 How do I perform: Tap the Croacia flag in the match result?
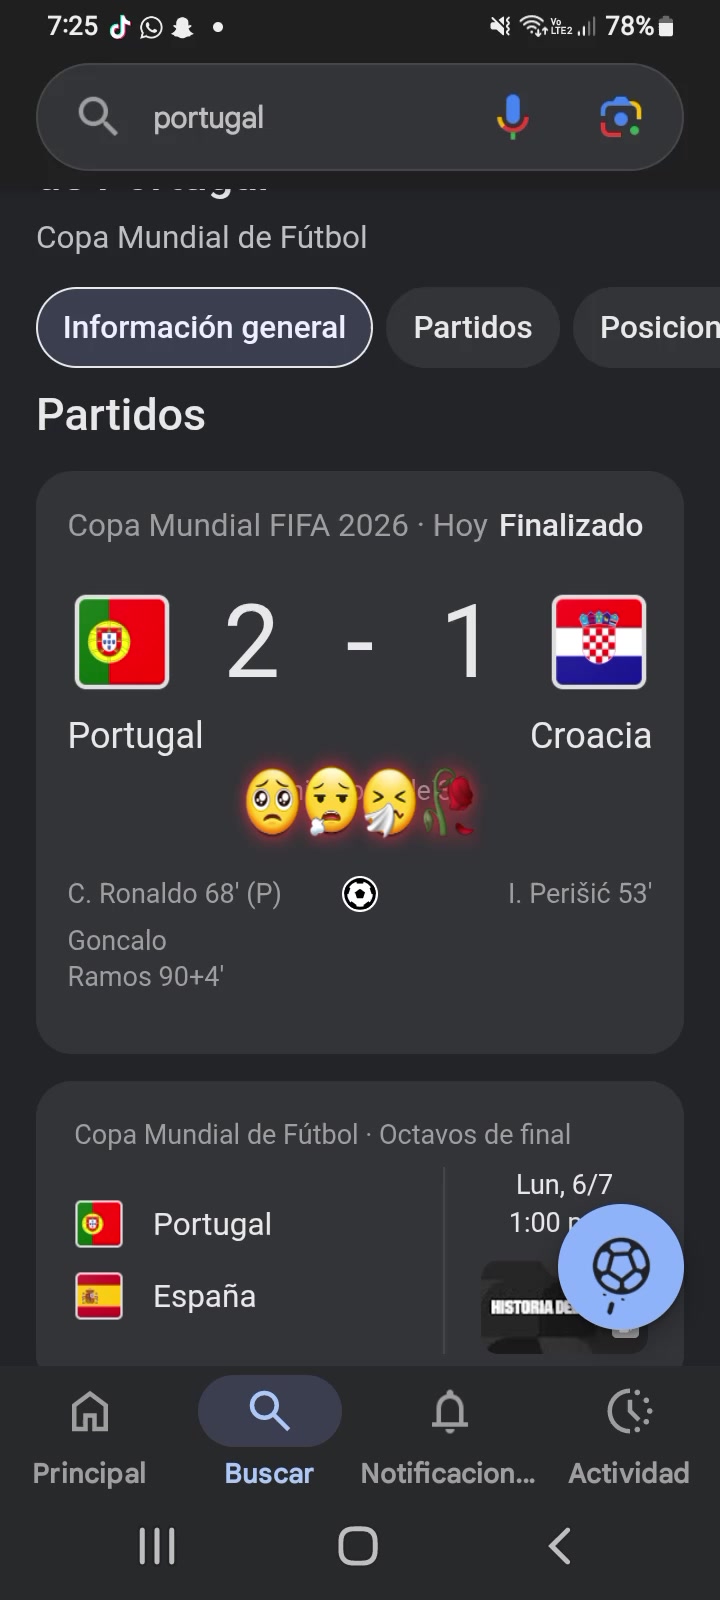599,642
